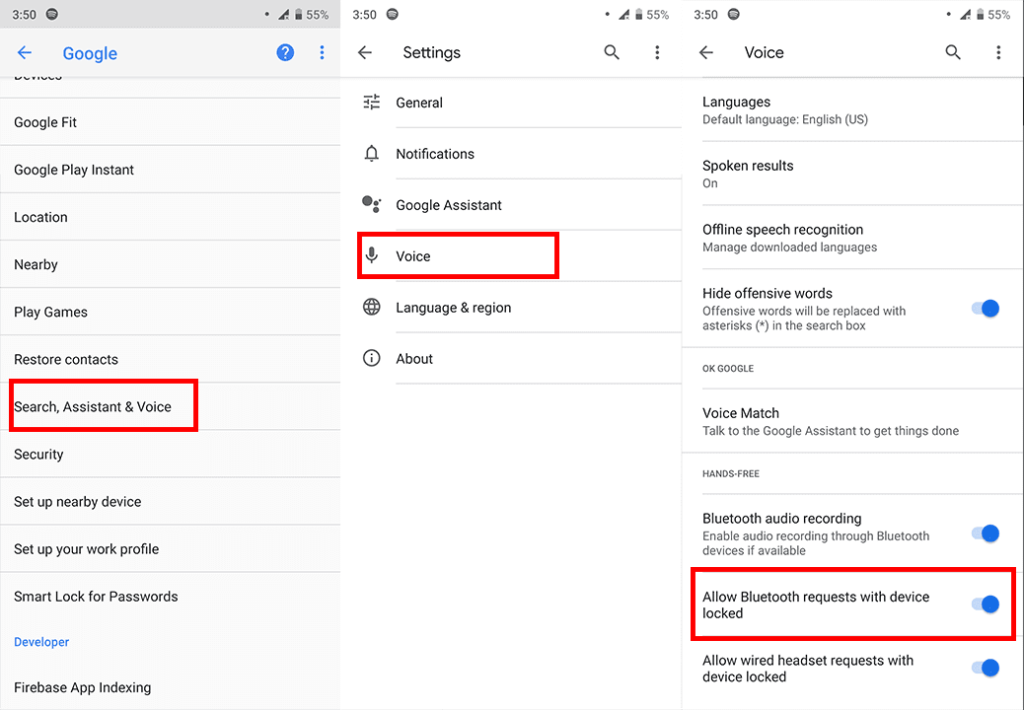Open Play Games settings
Screen dimensions: 1024x710
(x=170, y=312)
